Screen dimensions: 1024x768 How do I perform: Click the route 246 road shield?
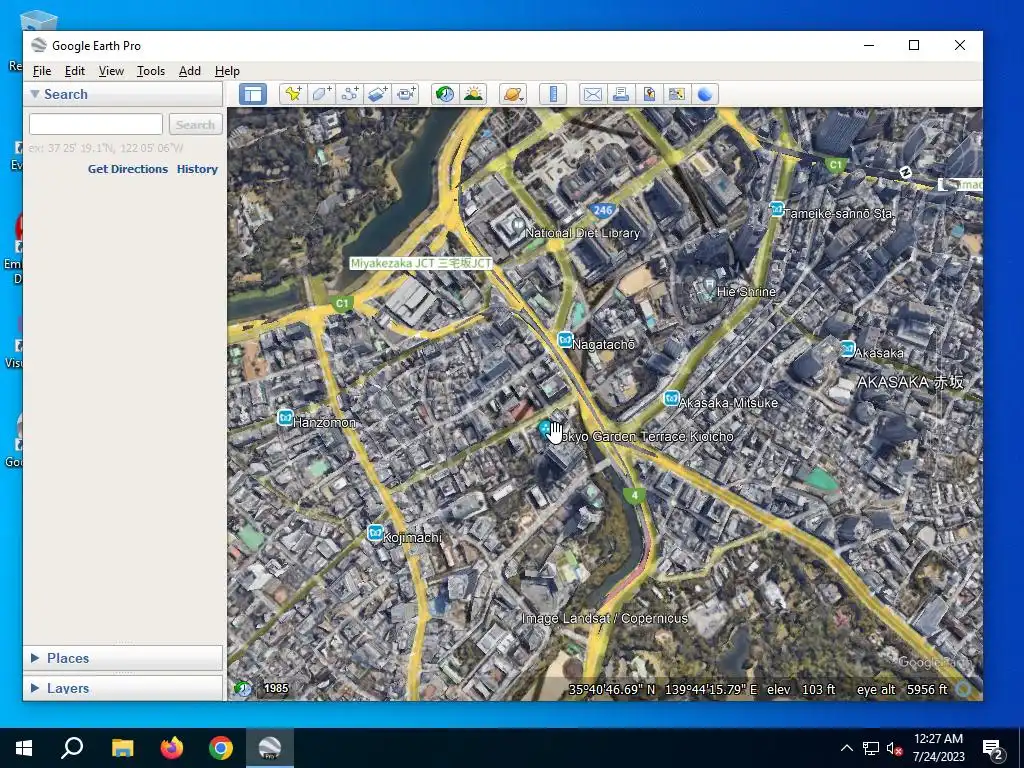(602, 210)
